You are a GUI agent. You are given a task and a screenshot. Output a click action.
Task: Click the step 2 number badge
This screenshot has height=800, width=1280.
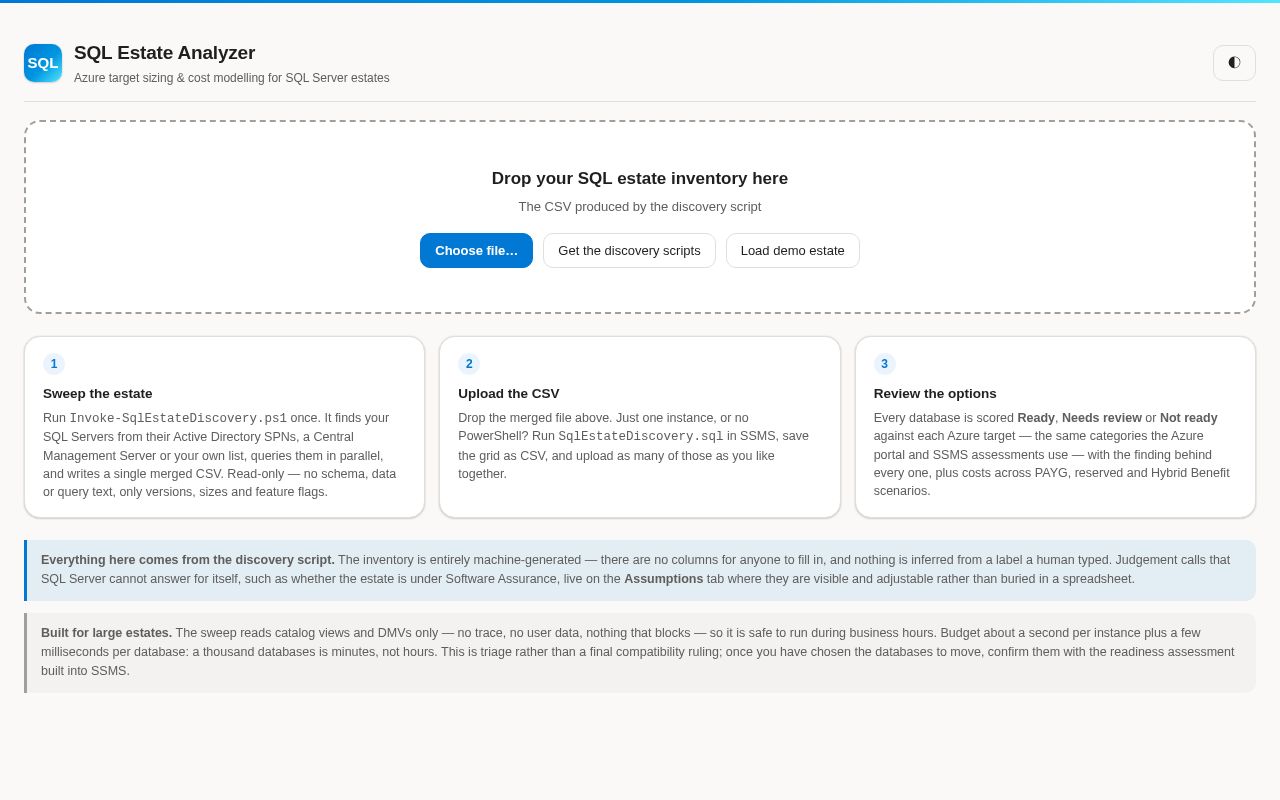469,364
